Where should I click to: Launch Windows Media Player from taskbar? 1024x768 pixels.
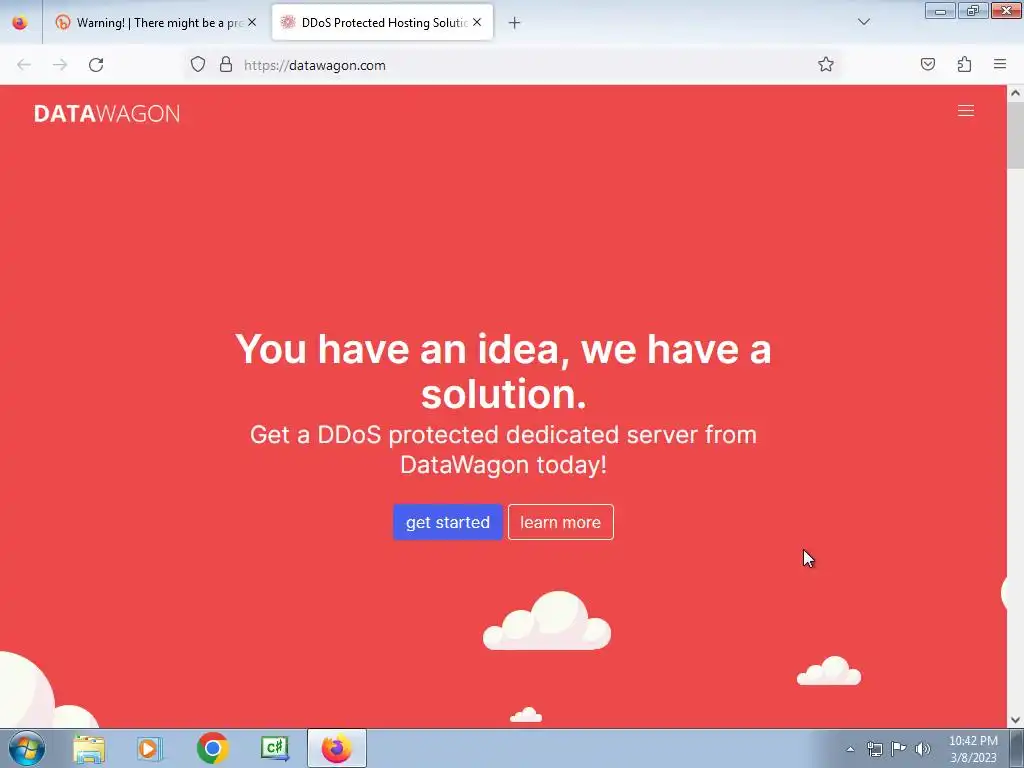click(150, 749)
